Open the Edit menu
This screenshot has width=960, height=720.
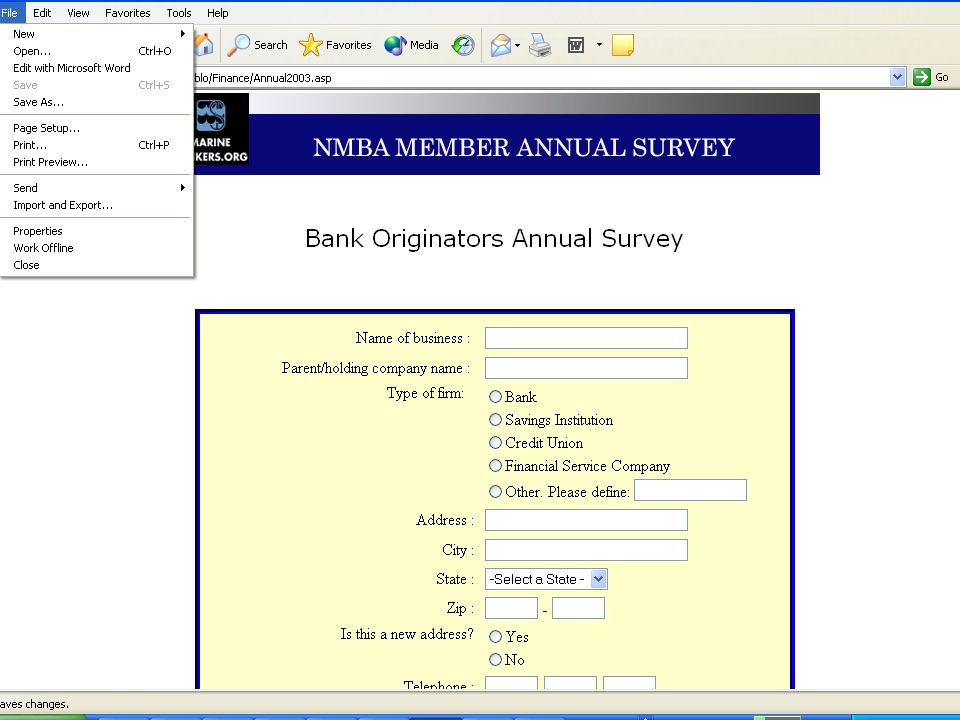tap(42, 13)
